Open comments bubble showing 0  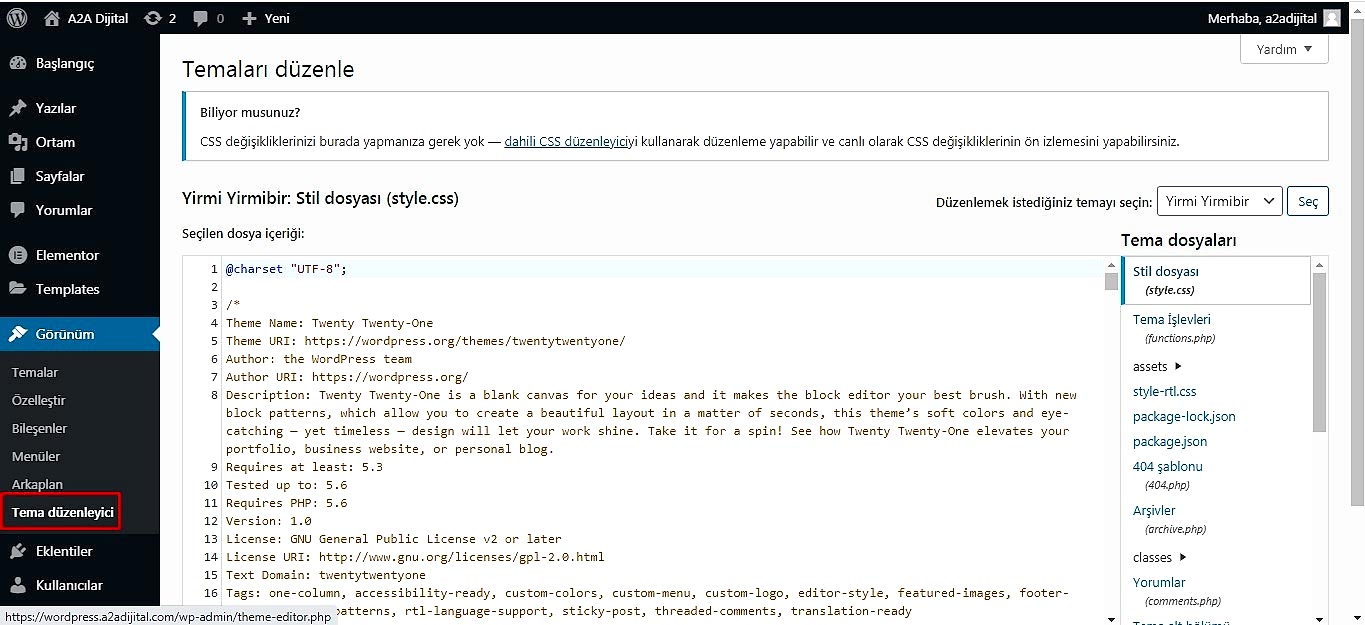coord(208,17)
